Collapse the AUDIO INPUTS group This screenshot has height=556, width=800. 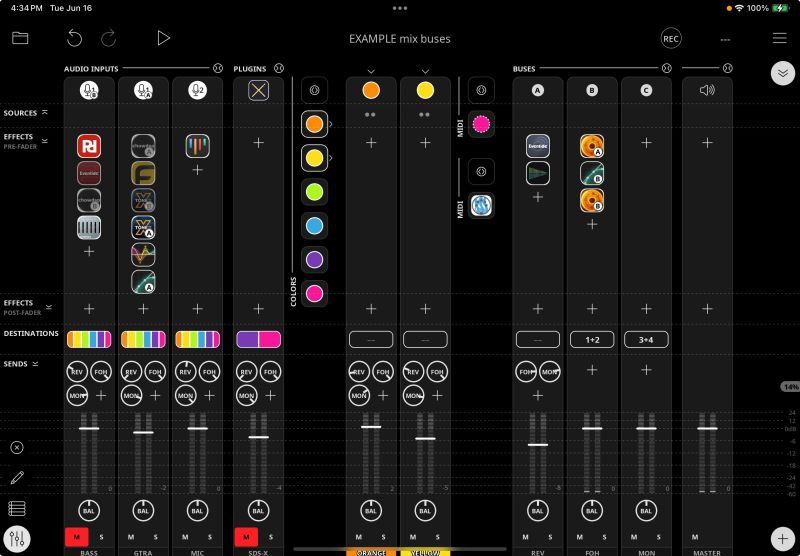coord(218,68)
